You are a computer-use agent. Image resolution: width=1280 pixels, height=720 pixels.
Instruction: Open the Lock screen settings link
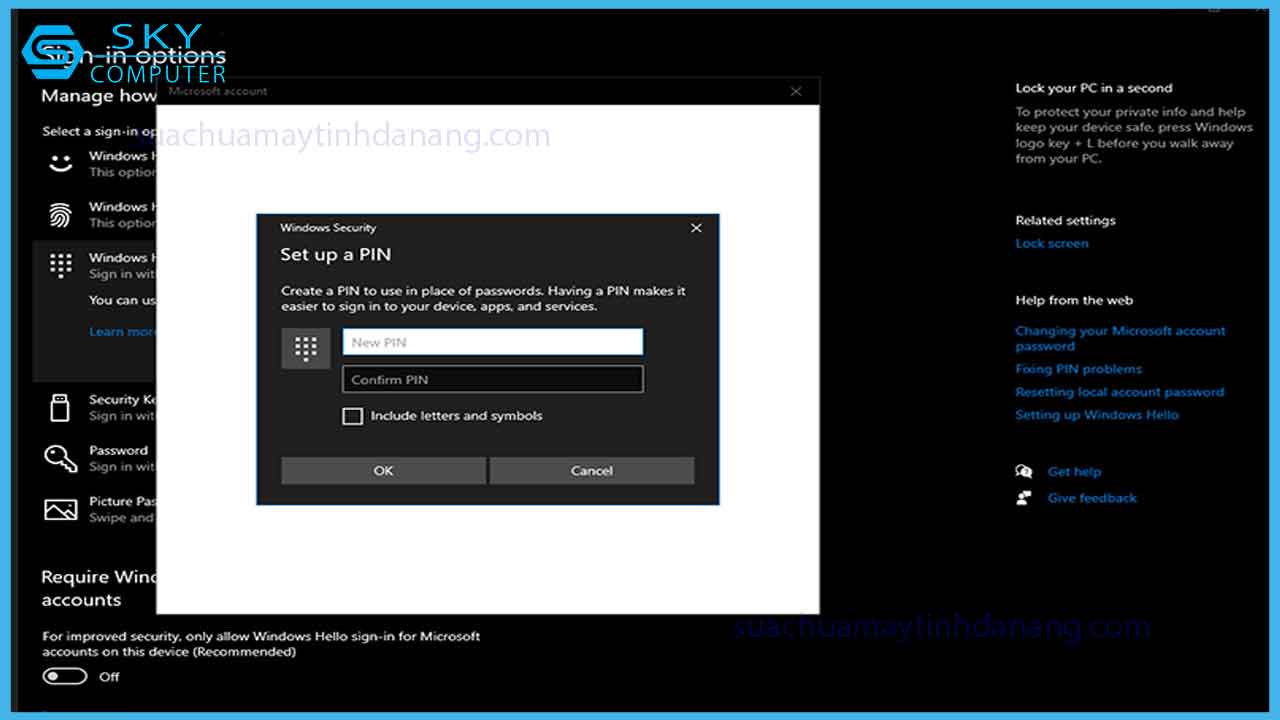1052,242
